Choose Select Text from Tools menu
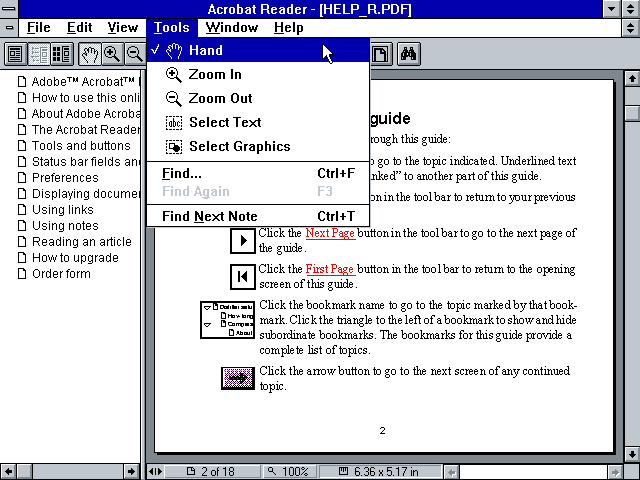The width and height of the screenshot is (640, 480). pos(258,122)
